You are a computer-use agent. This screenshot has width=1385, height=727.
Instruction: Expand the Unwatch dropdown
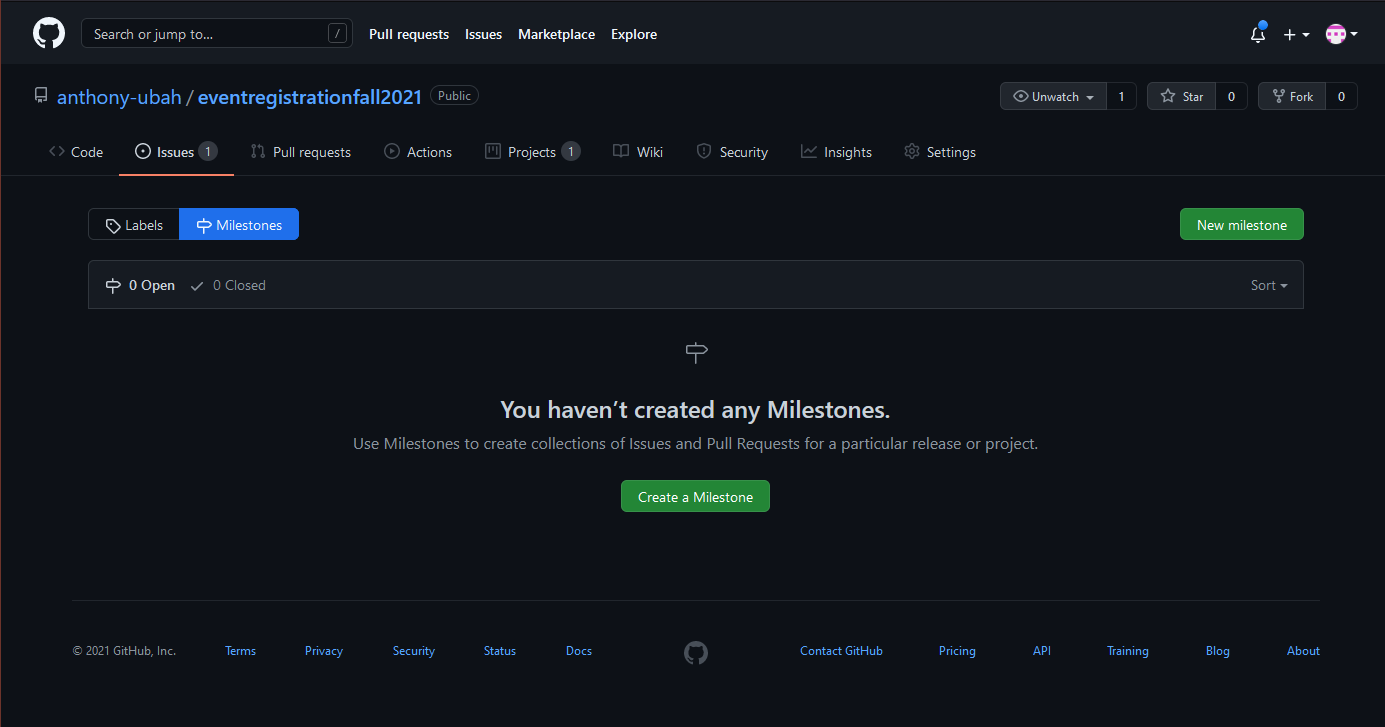tap(1053, 97)
